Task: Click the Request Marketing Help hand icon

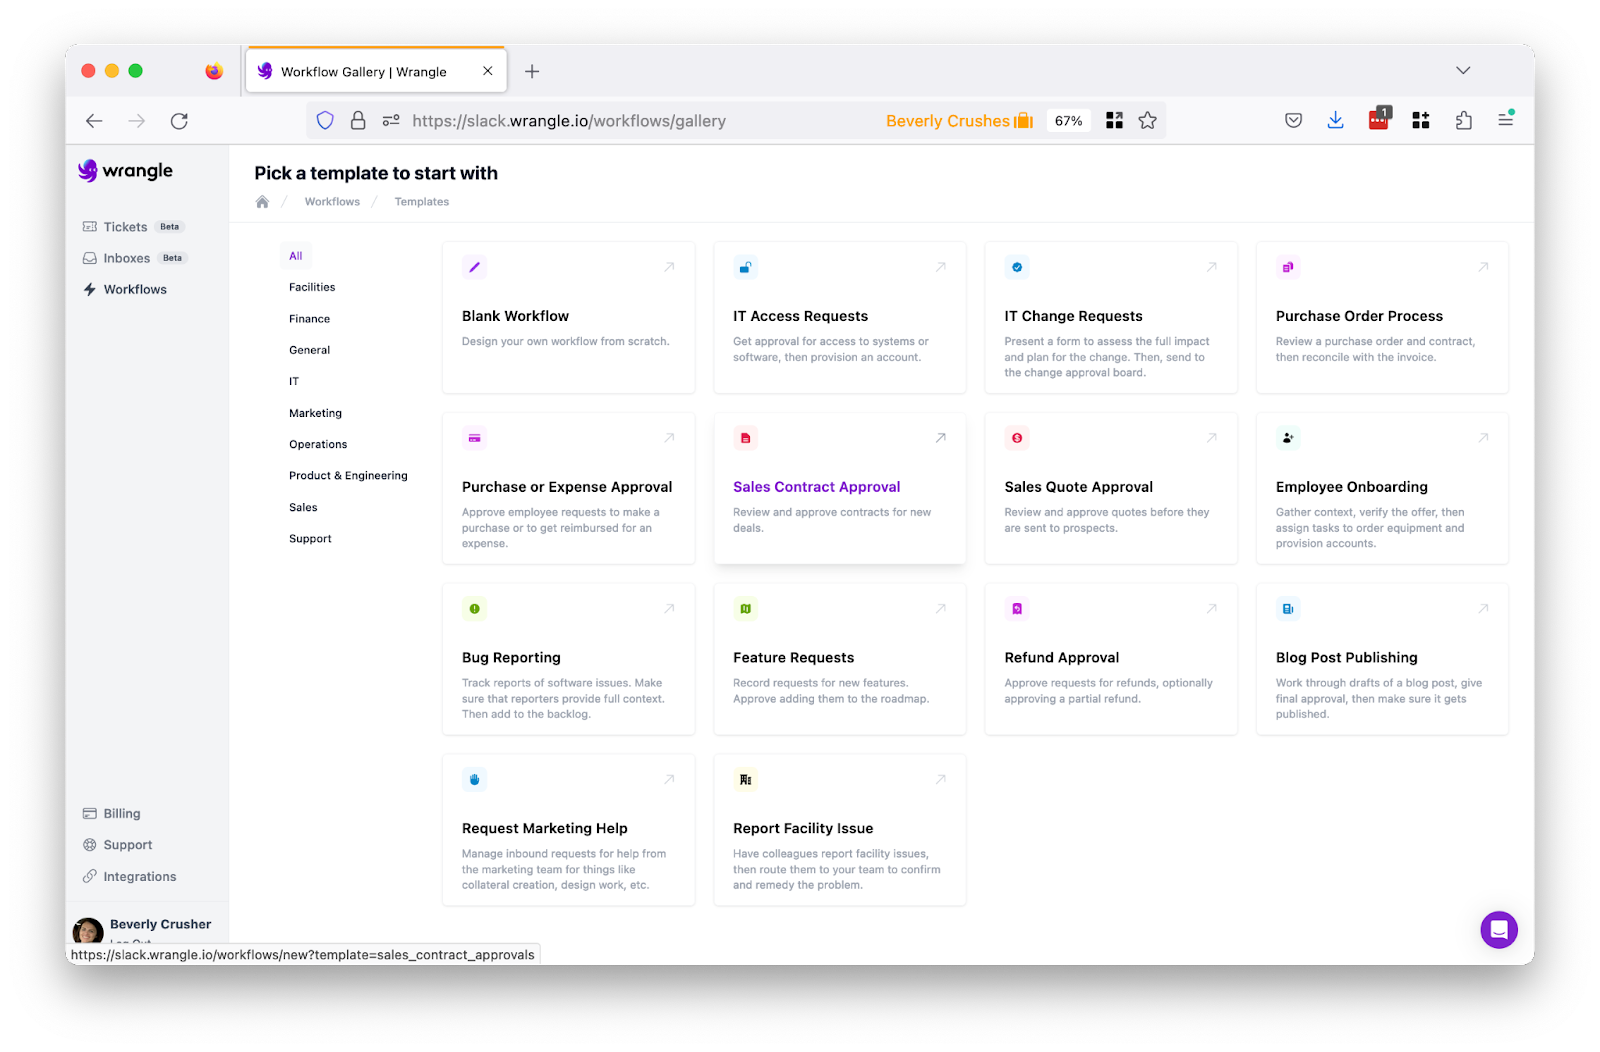Action: 474,780
